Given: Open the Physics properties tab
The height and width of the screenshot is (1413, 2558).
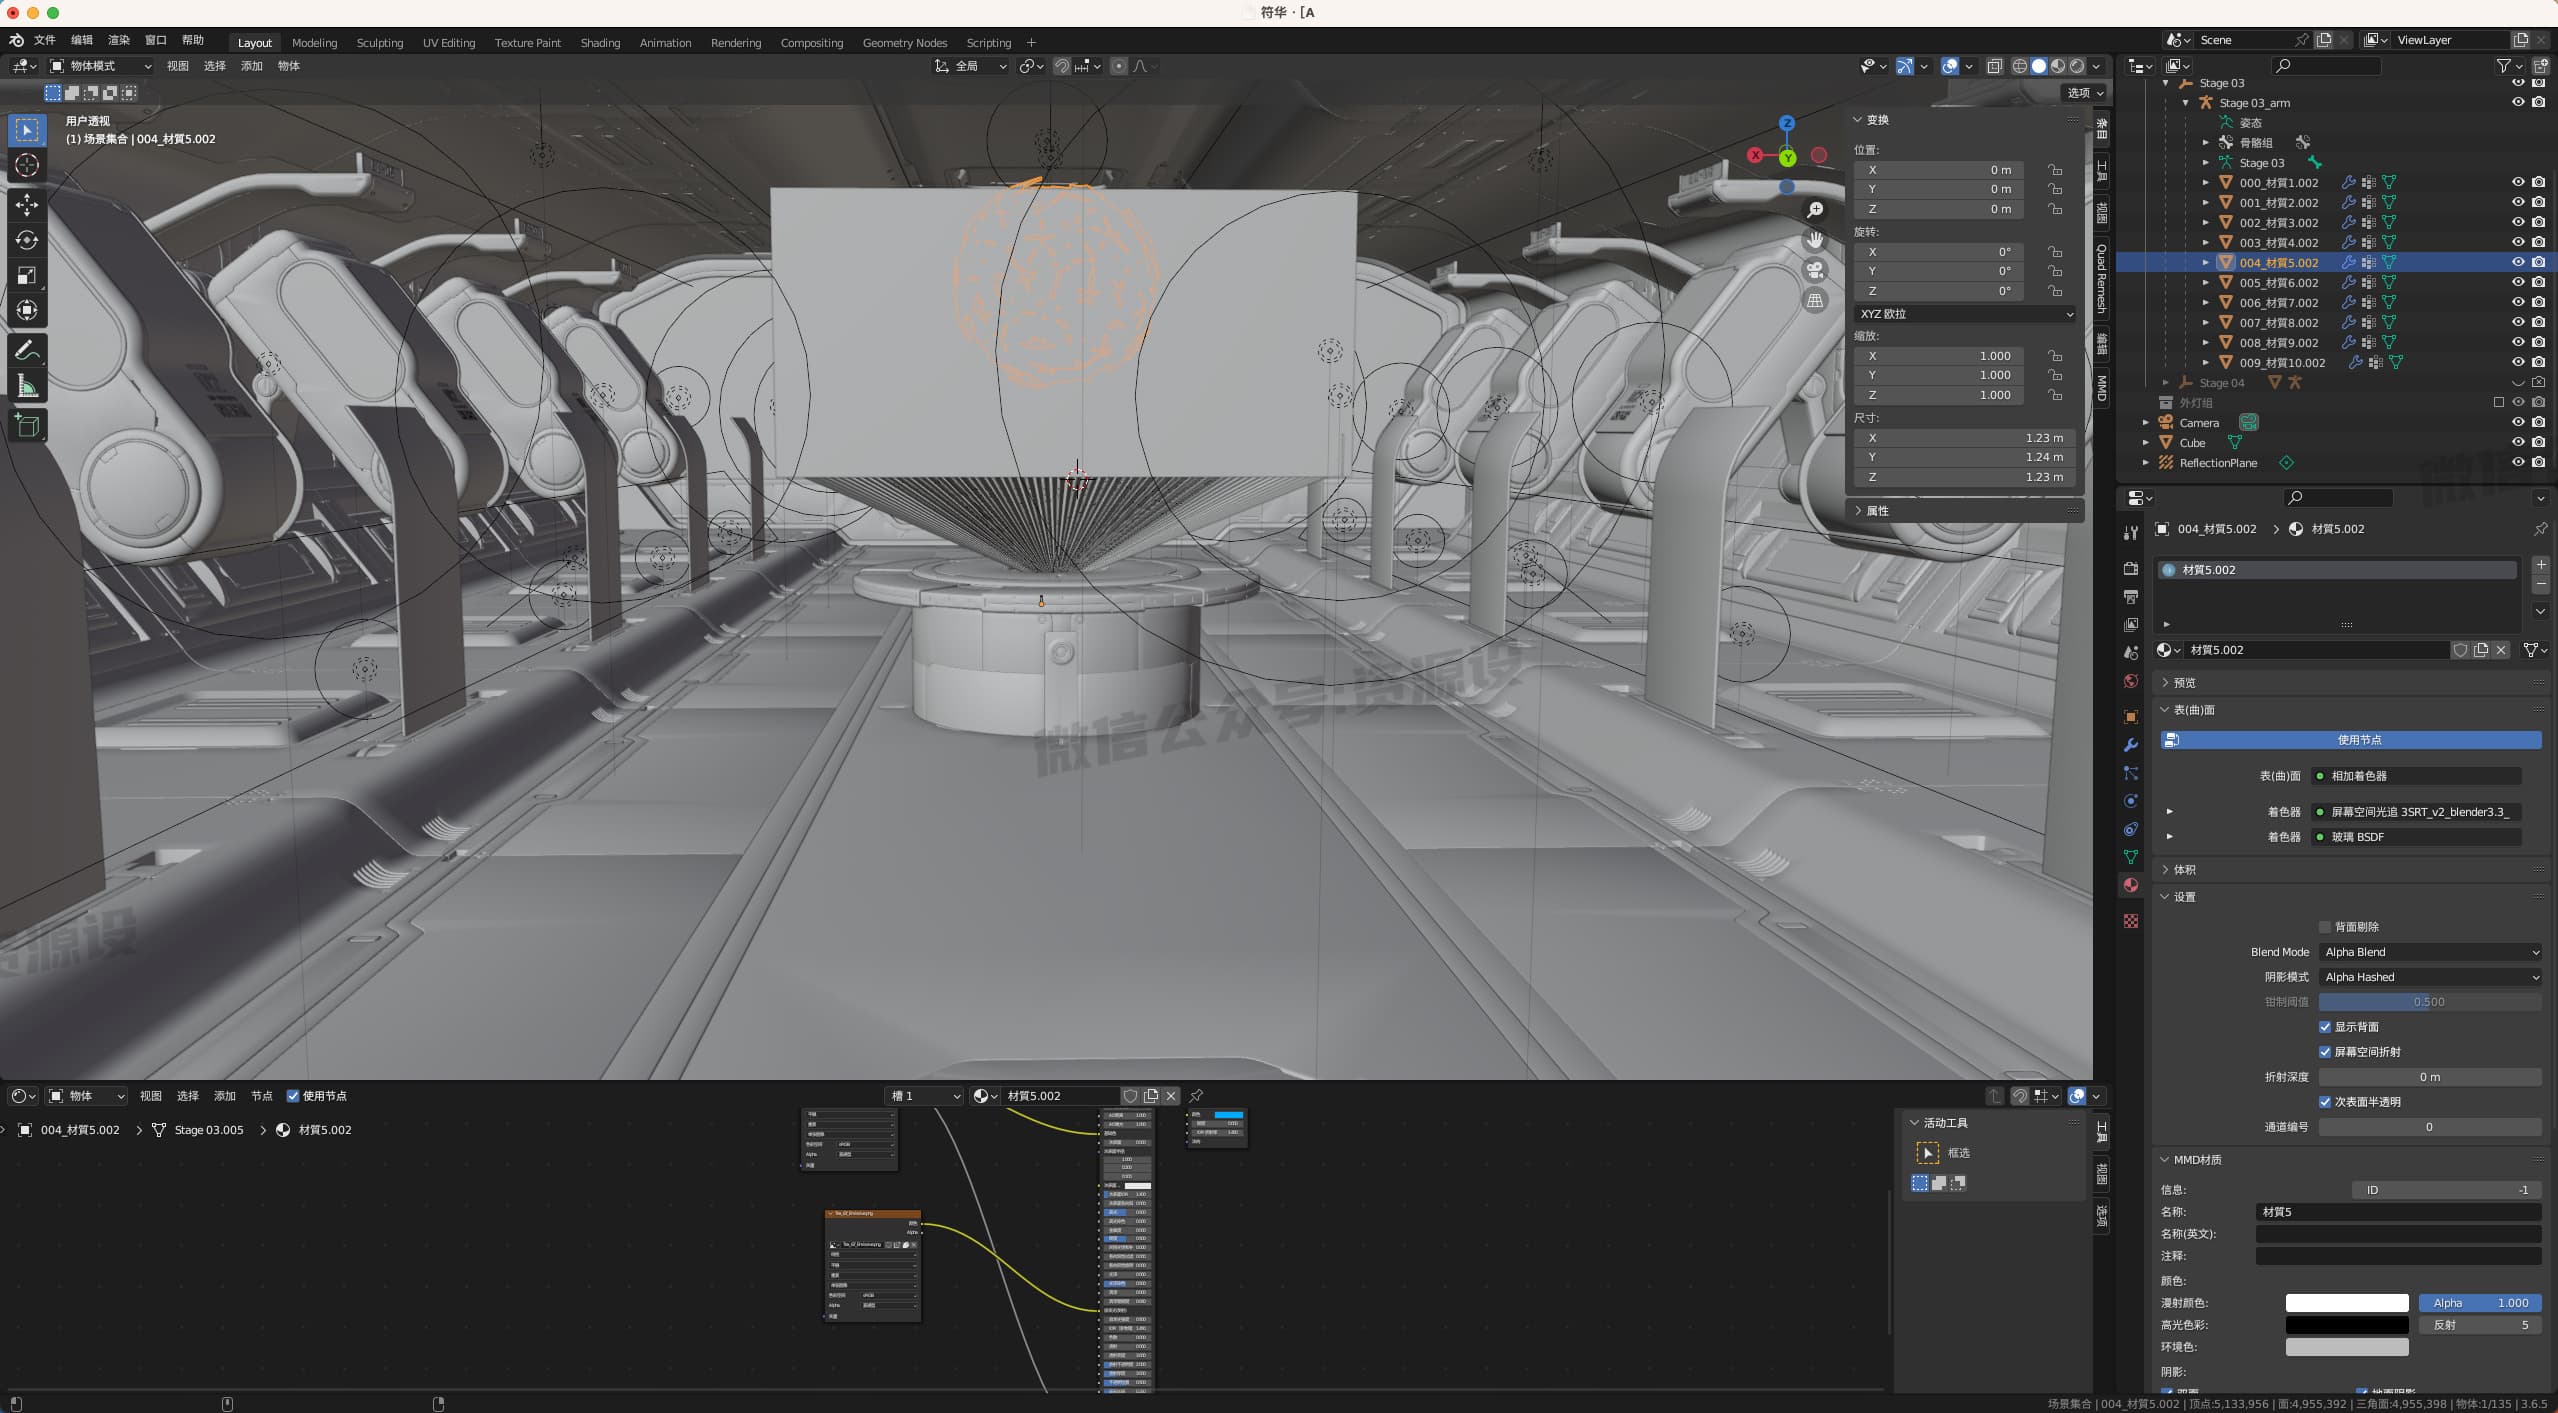Looking at the screenshot, I should 2131,801.
